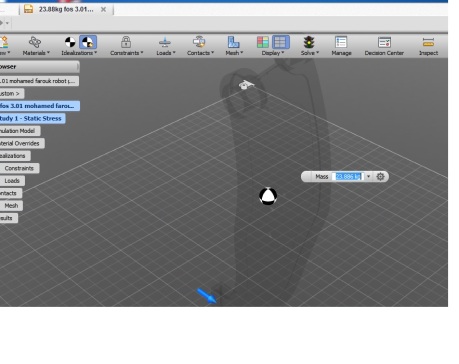459x364 pixels.
Task: Select the Material Overrides browser node
Action: pyautogui.click(x=22, y=143)
